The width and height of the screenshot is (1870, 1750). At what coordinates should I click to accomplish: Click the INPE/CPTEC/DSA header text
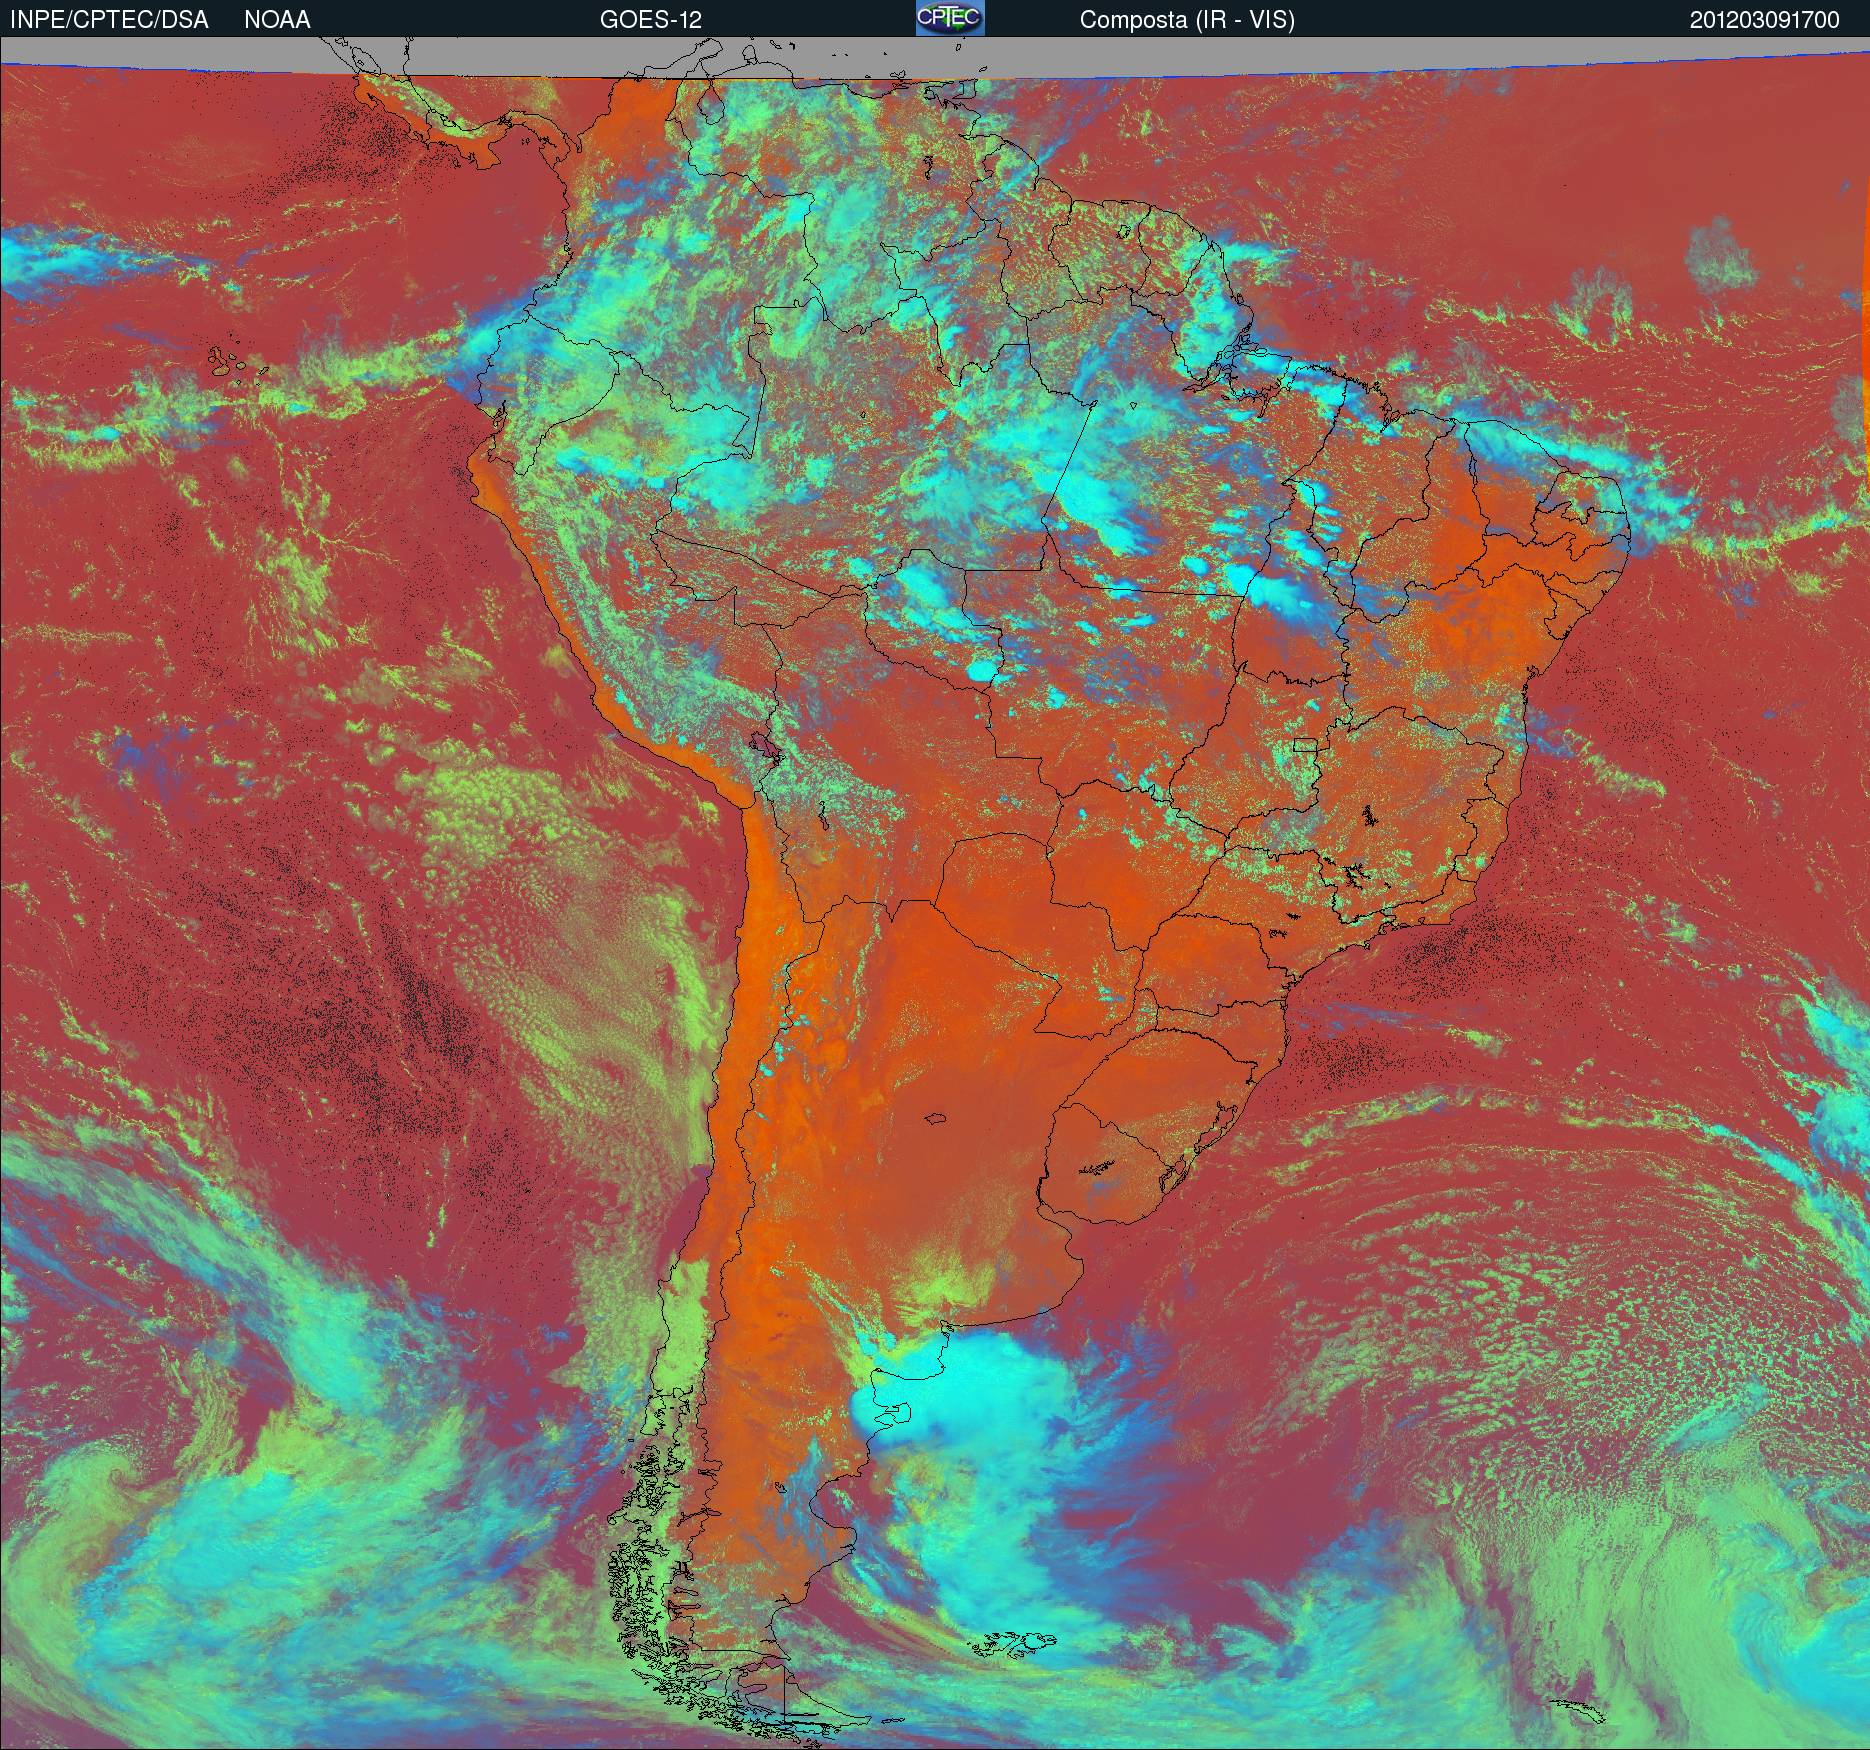pos(109,20)
